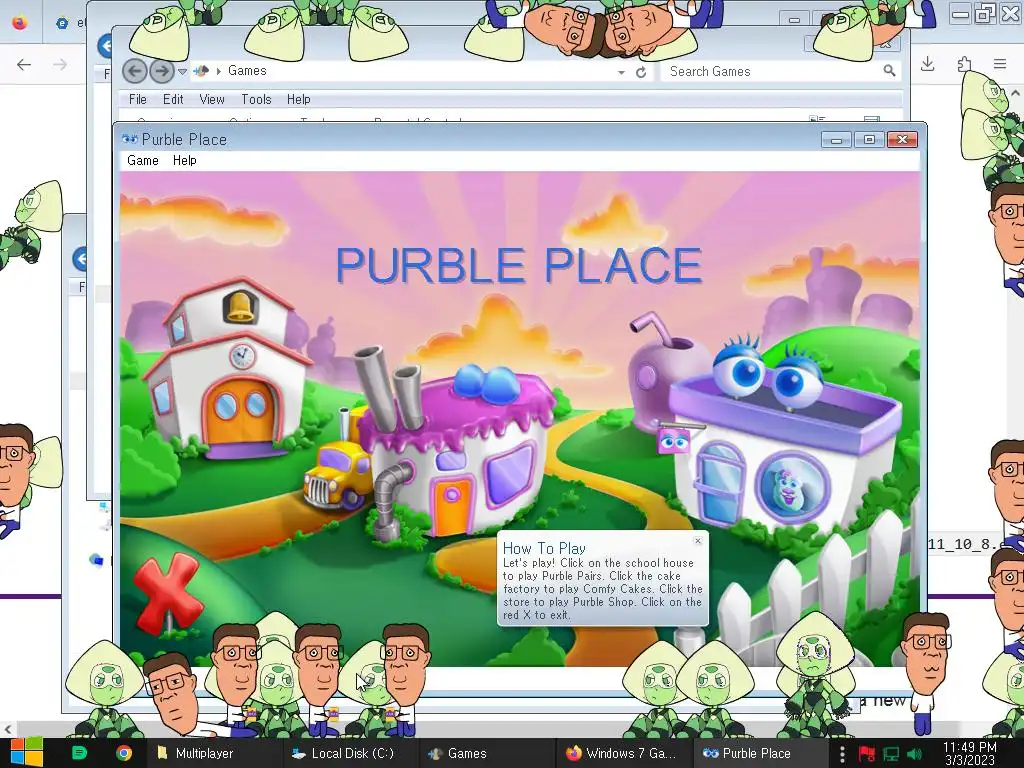Image resolution: width=1024 pixels, height=768 pixels.
Task: Open the Edit menu in Games explorer window
Action: (x=173, y=99)
